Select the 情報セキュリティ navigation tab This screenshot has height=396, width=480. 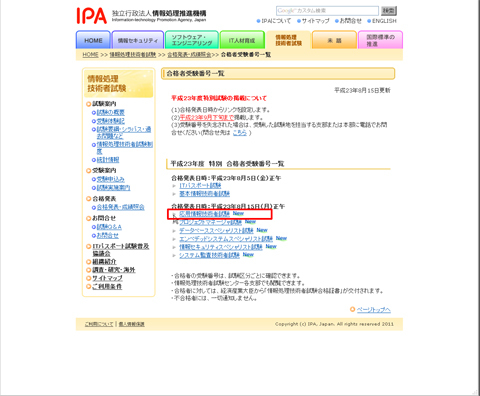(138, 40)
